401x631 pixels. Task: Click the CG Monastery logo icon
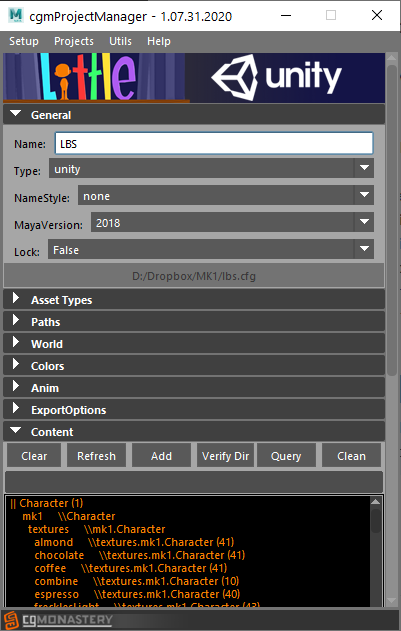(x=10, y=620)
